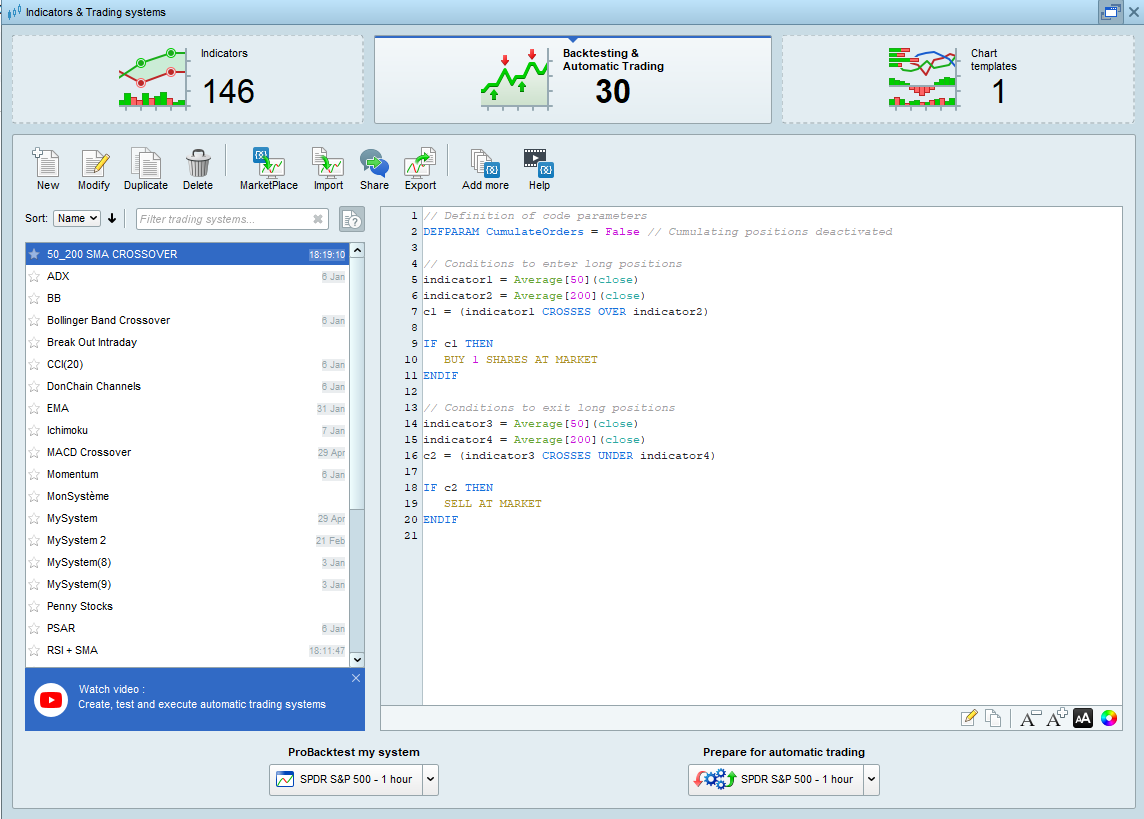
Task: Share the trading system
Action: click(374, 169)
